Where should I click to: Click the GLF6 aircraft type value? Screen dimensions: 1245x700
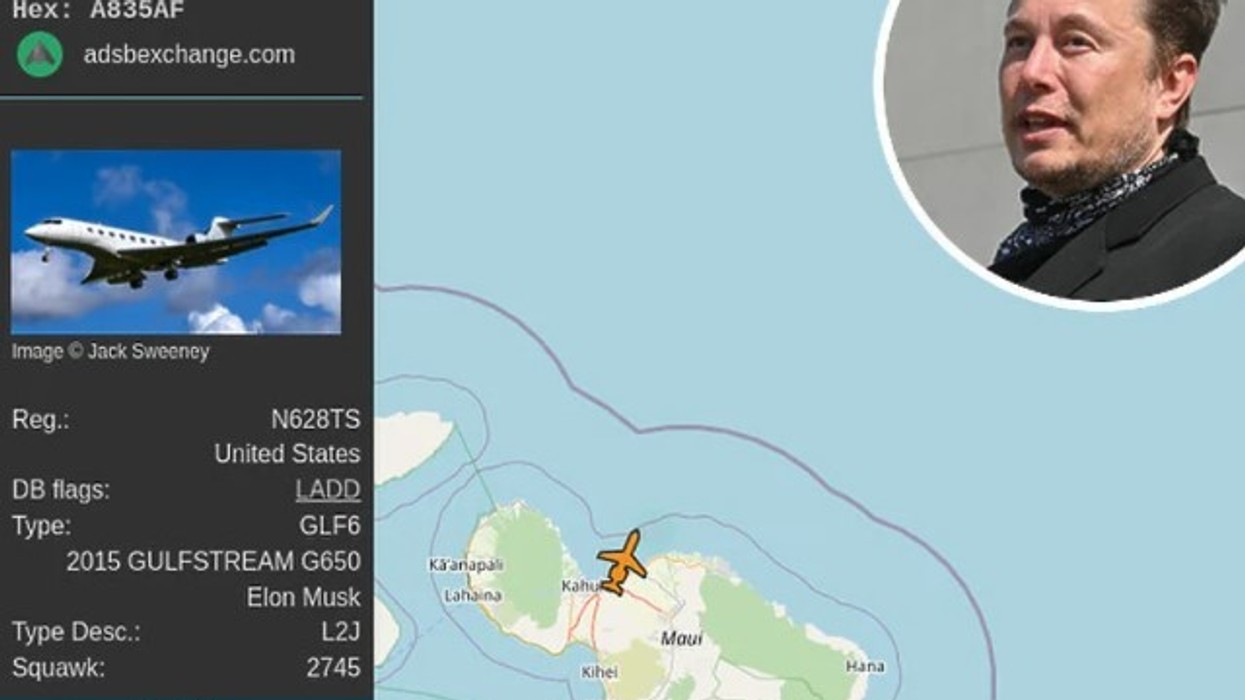click(x=330, y=526)
